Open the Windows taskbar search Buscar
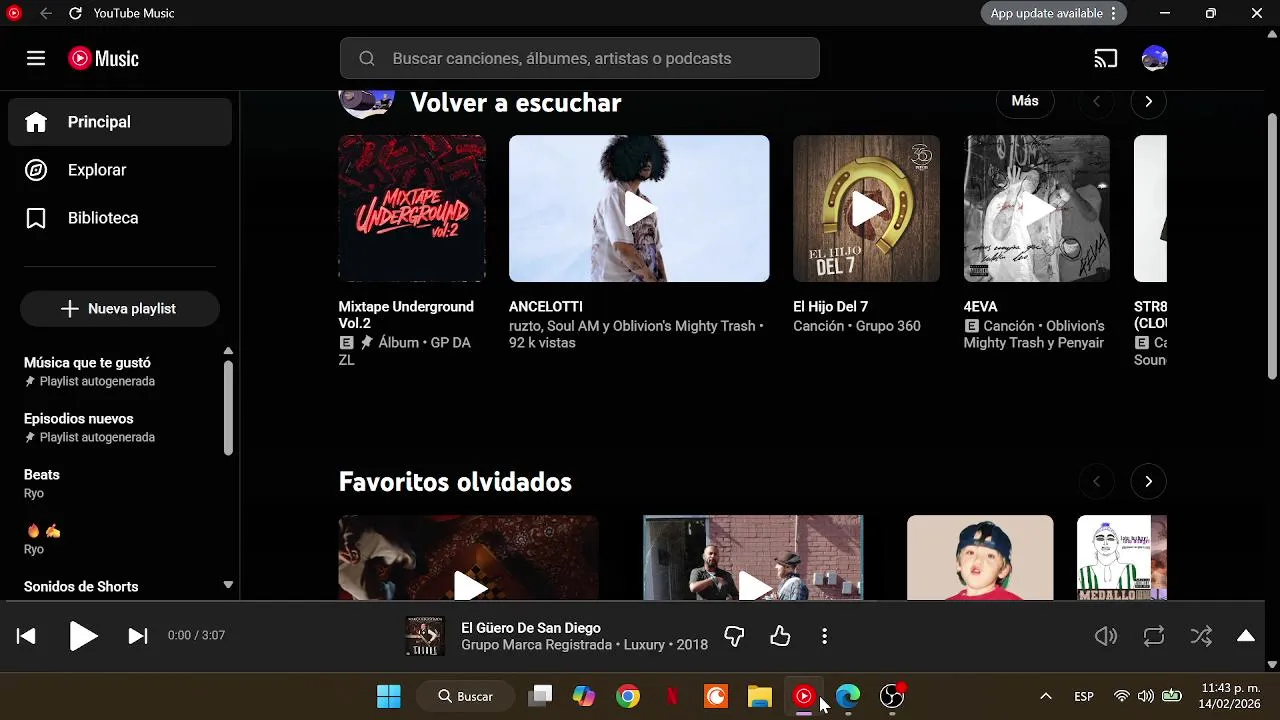Viewport: 1280px width, 720px height. (x=467, y=696)
